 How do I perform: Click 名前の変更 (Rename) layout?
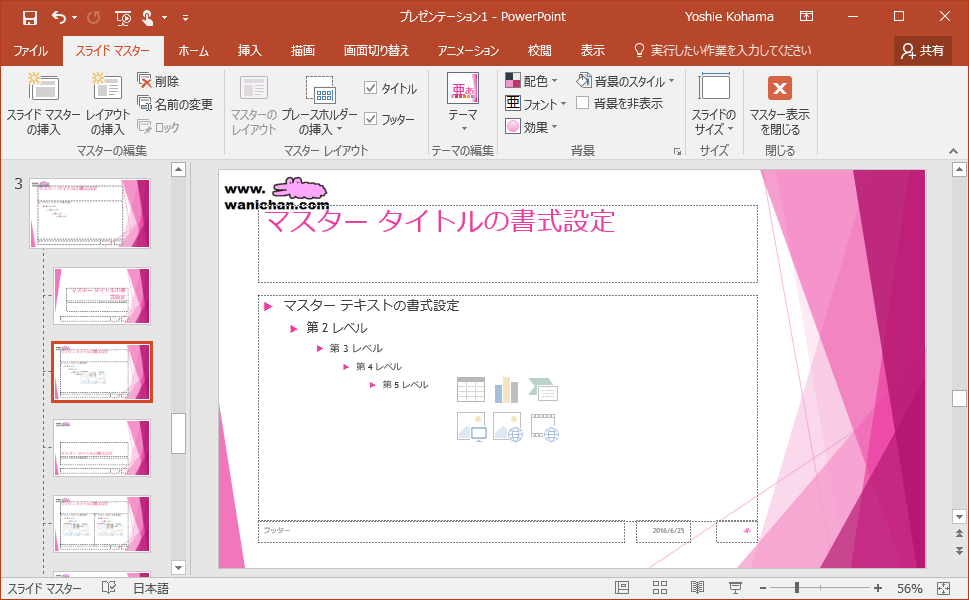point(176,104)
